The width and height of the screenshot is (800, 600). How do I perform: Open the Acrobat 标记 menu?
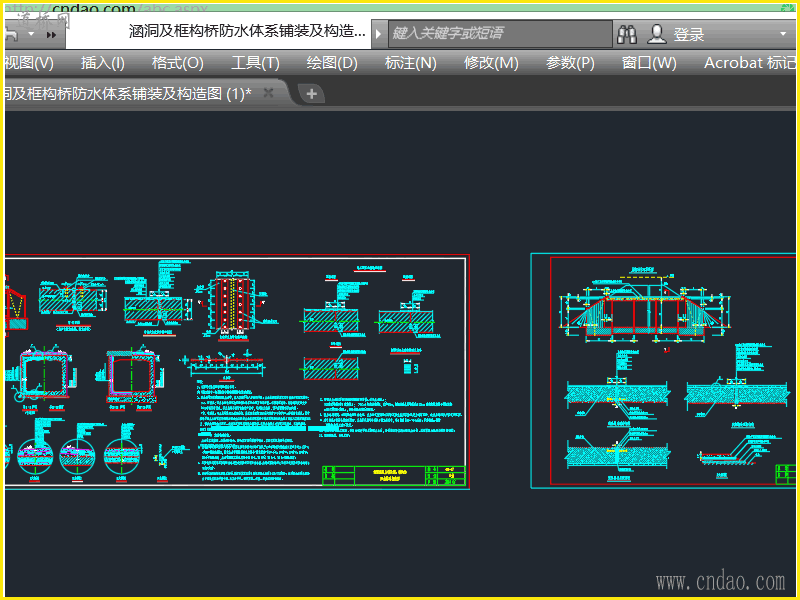coord(749,63)
